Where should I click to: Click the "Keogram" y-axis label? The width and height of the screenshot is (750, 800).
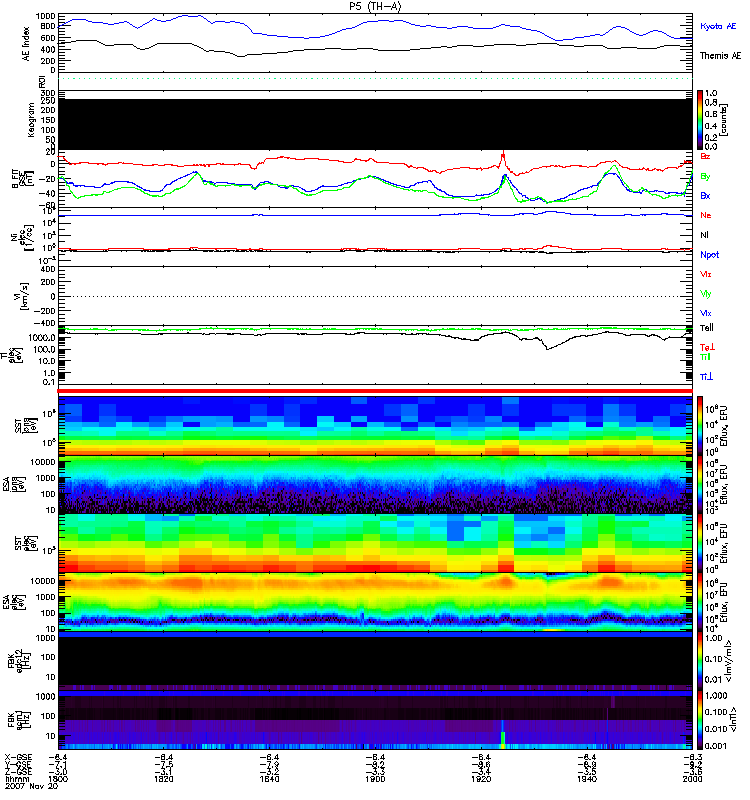point(31,120)
